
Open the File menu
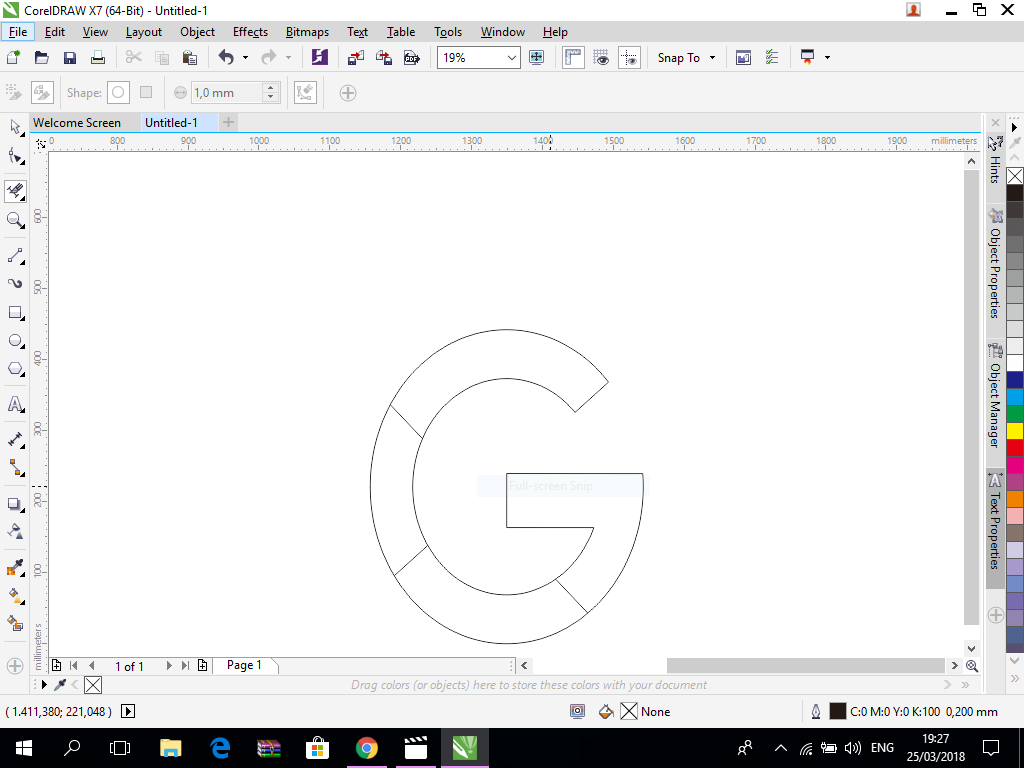[18, 31]
